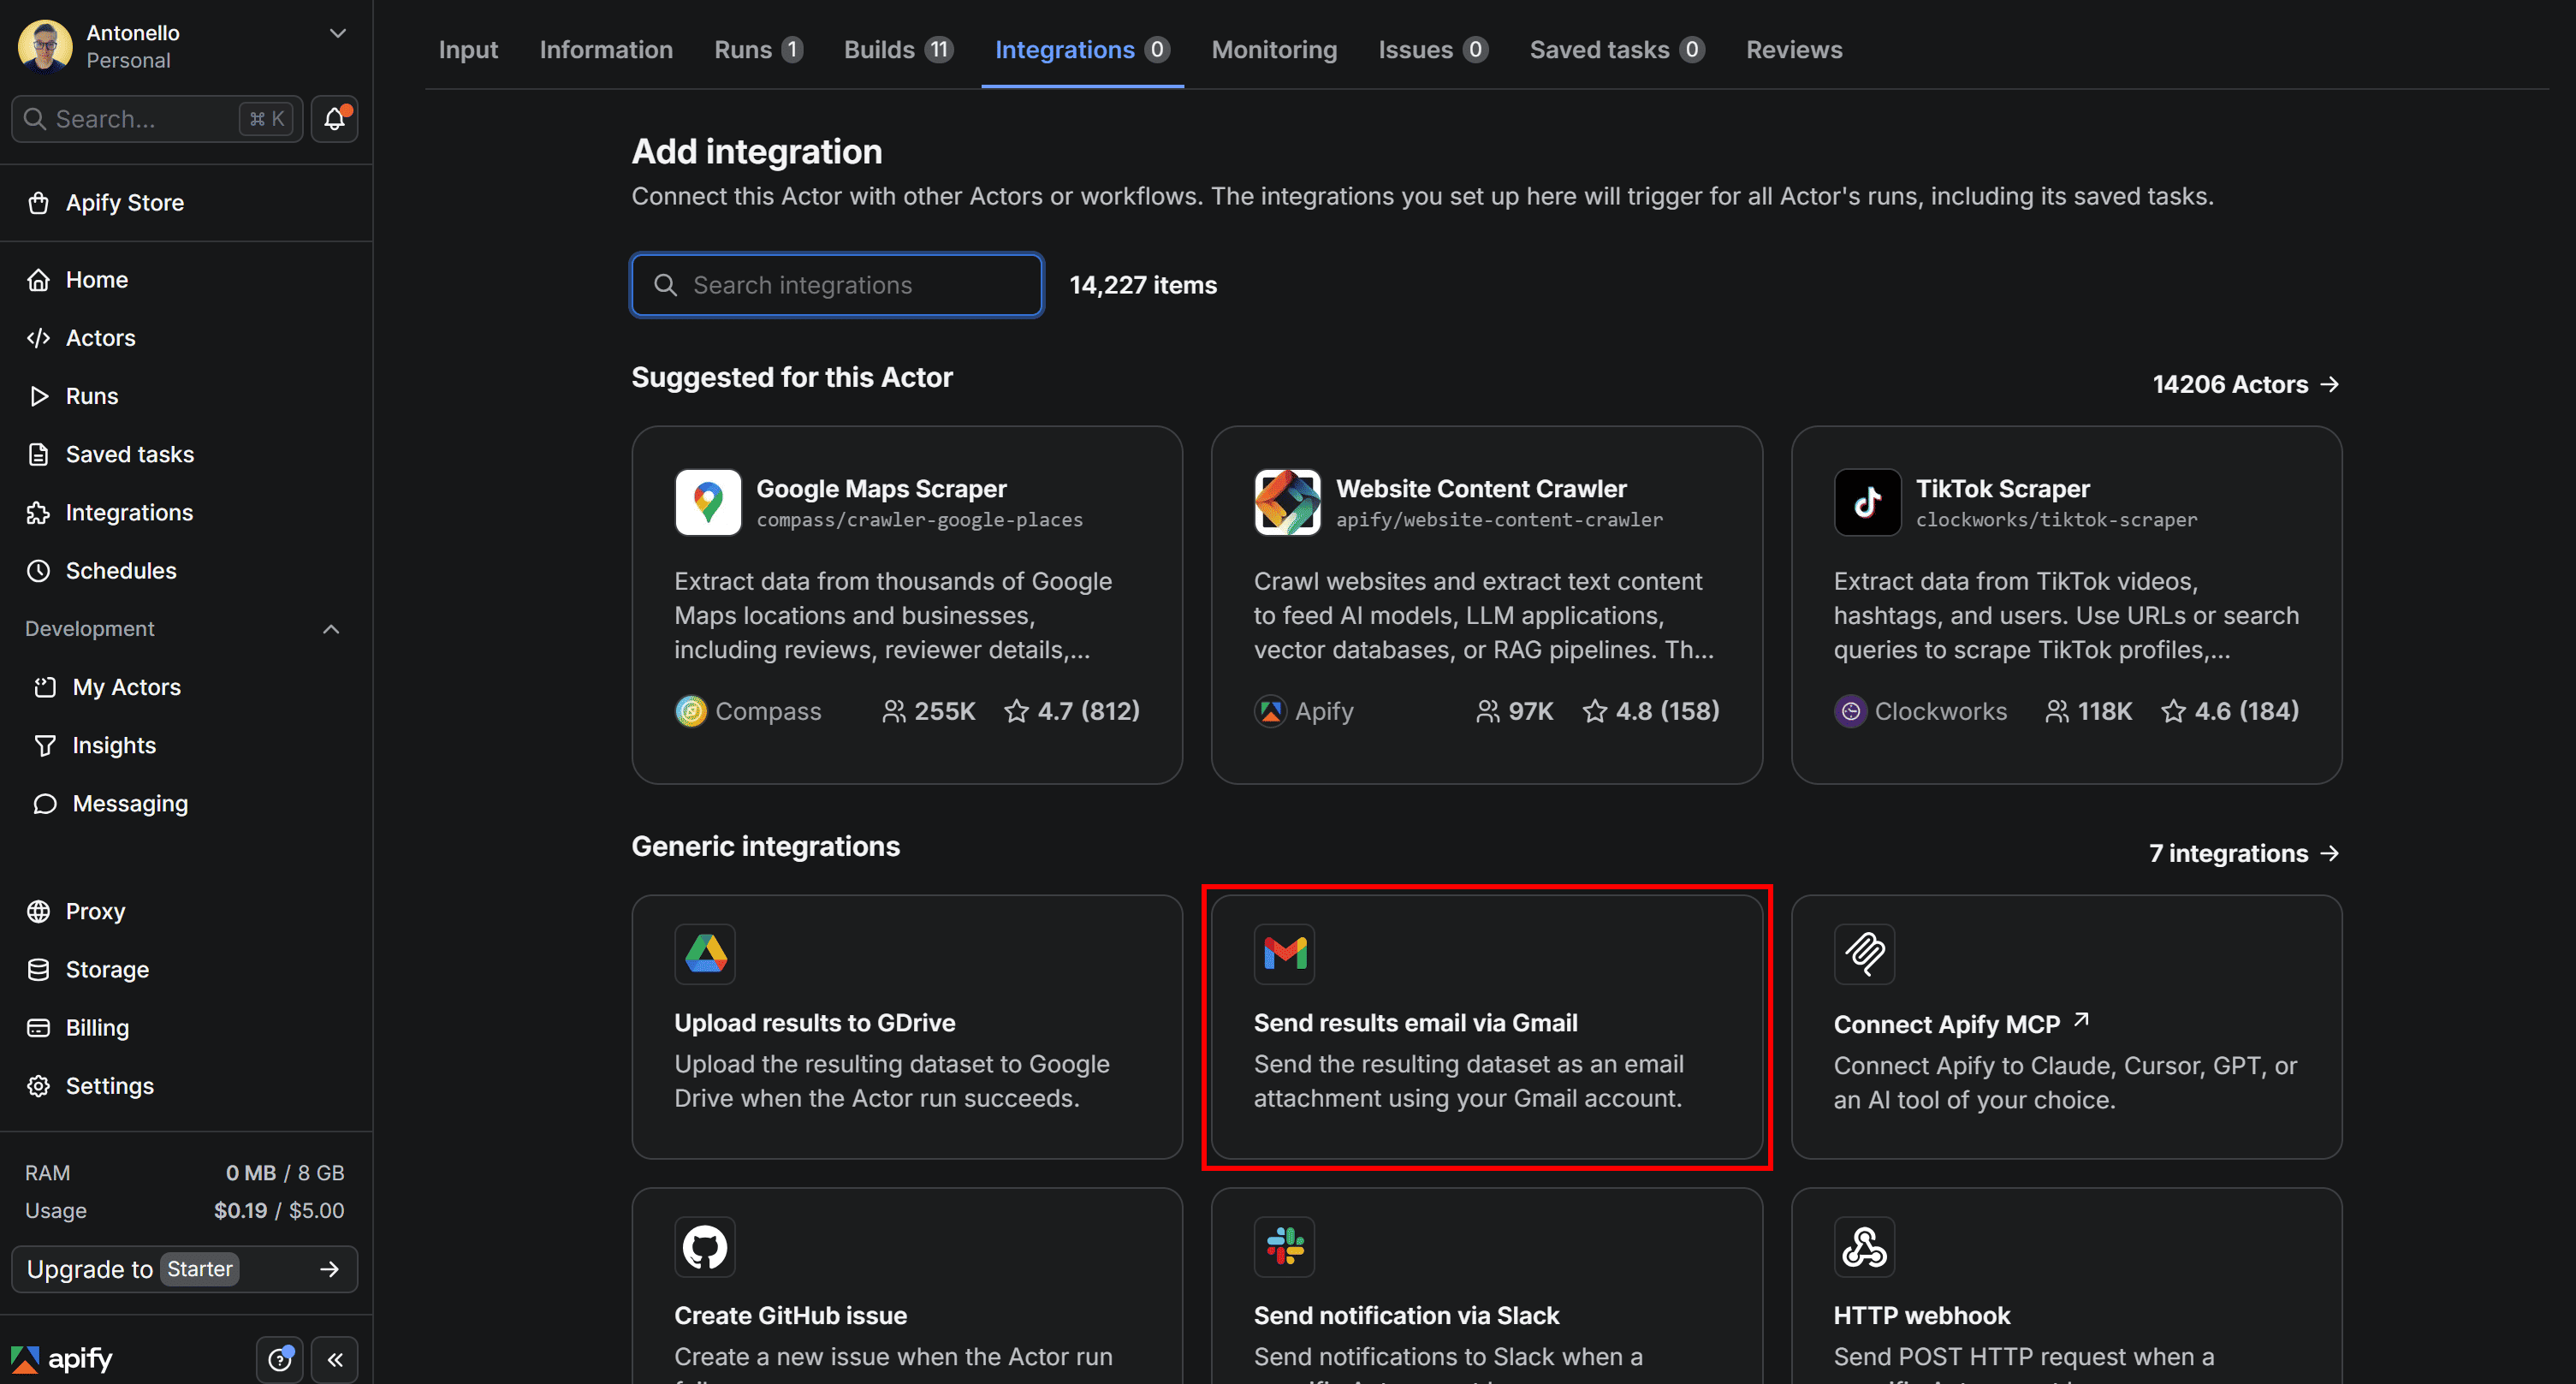Screen dimensions: 2576x1384
Task: Expand the 14206 Actors list
Action: point(2245,385)
